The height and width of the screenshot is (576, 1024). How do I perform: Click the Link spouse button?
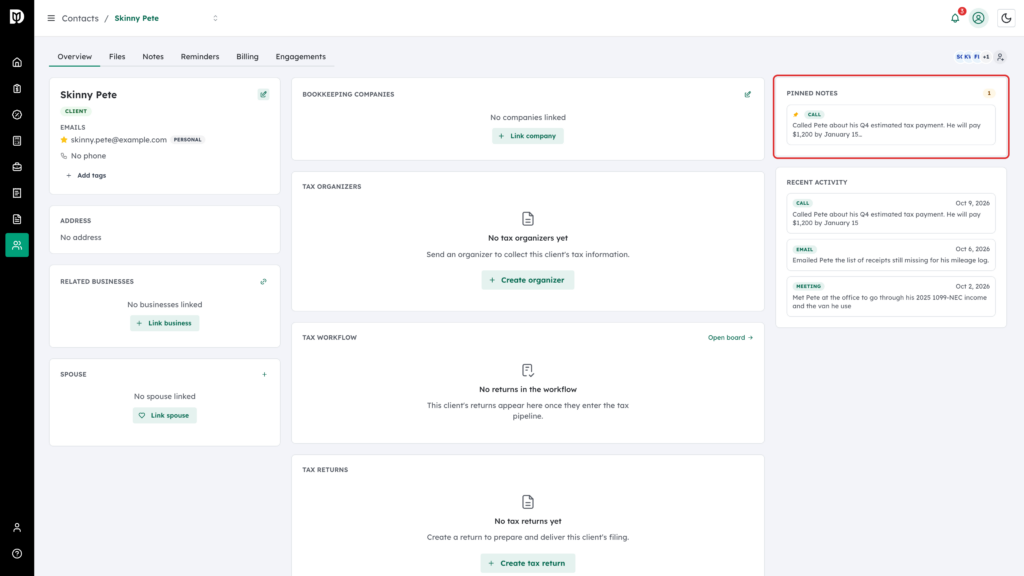coord(165,415)
